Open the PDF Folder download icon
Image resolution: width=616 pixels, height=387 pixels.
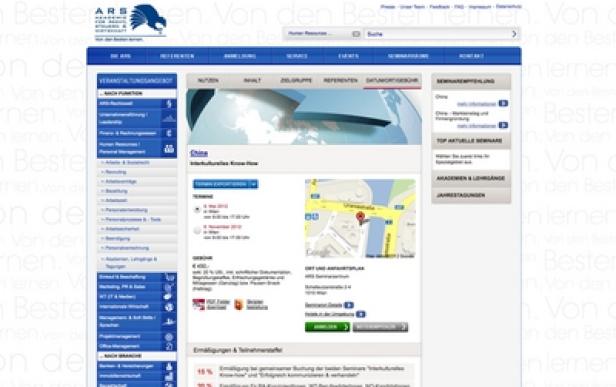tap(199, 304)
